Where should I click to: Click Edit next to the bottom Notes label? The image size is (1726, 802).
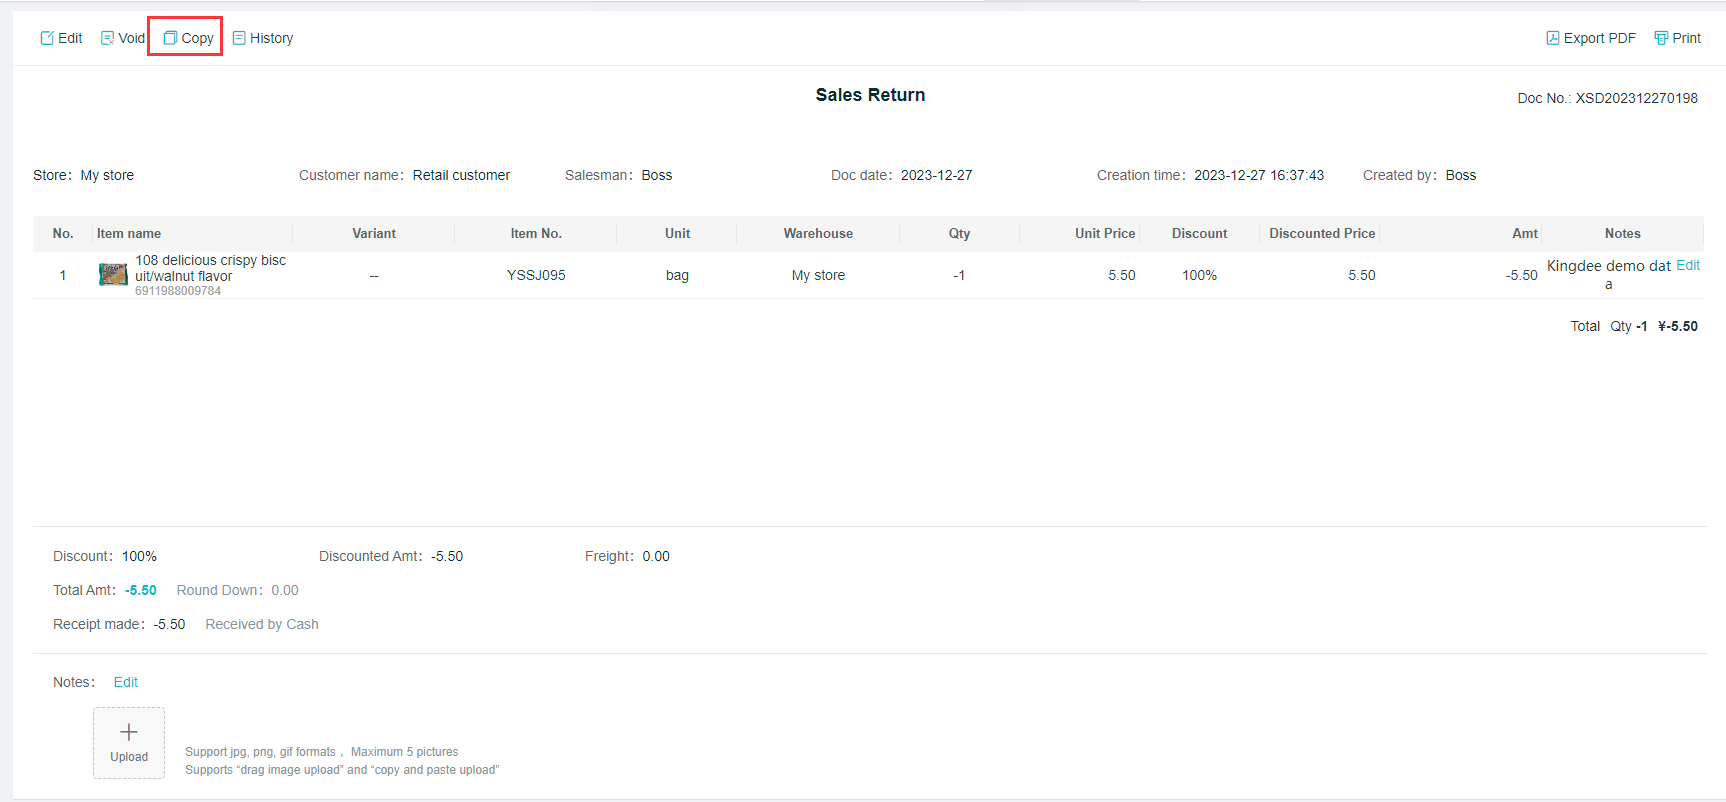(x=126, y=682)
